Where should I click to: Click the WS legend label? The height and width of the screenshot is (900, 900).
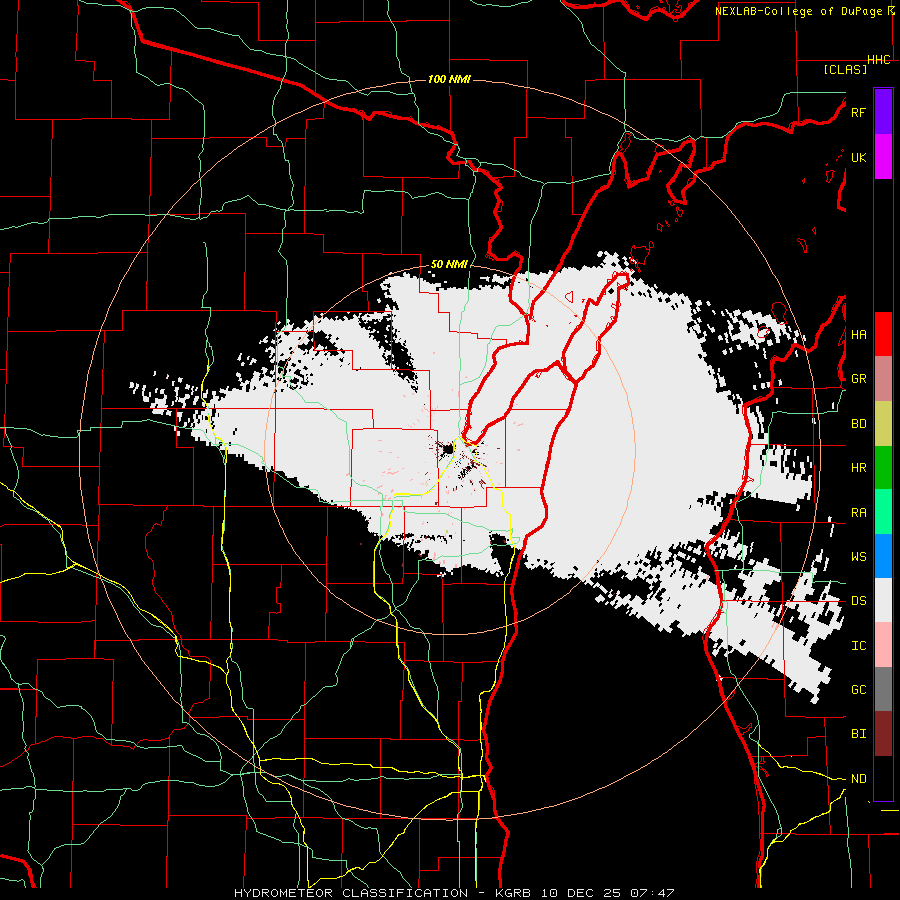(x=858, y=556)
